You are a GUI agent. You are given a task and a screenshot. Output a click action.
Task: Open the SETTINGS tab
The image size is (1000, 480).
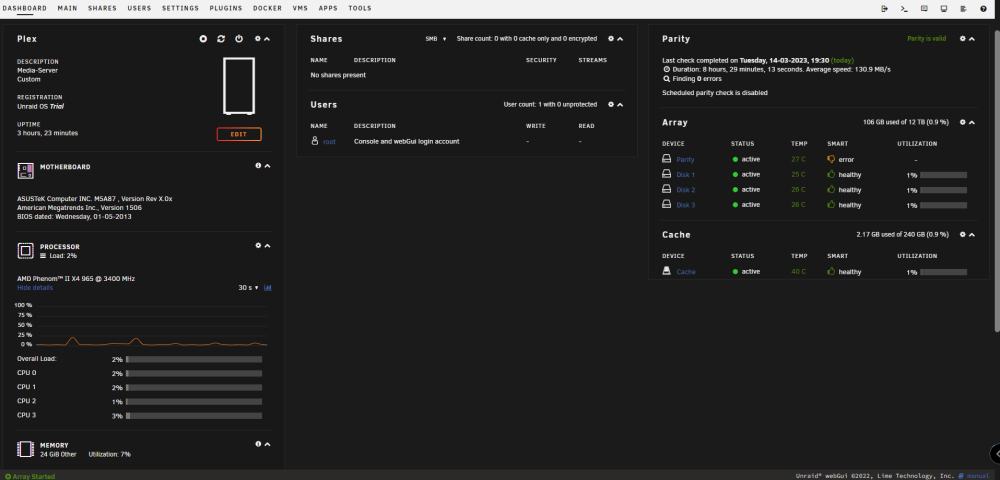tap(180, 8)
